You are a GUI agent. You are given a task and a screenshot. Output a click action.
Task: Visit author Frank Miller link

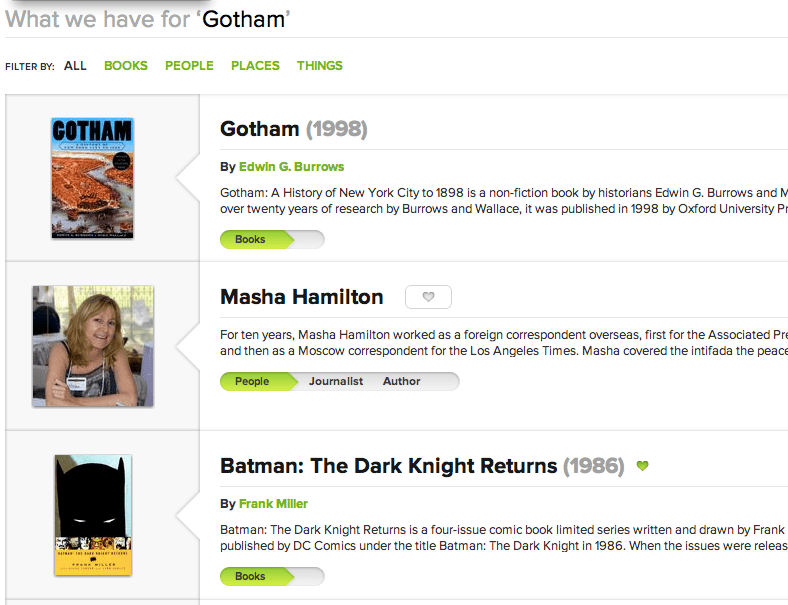(x=273, y=504)
